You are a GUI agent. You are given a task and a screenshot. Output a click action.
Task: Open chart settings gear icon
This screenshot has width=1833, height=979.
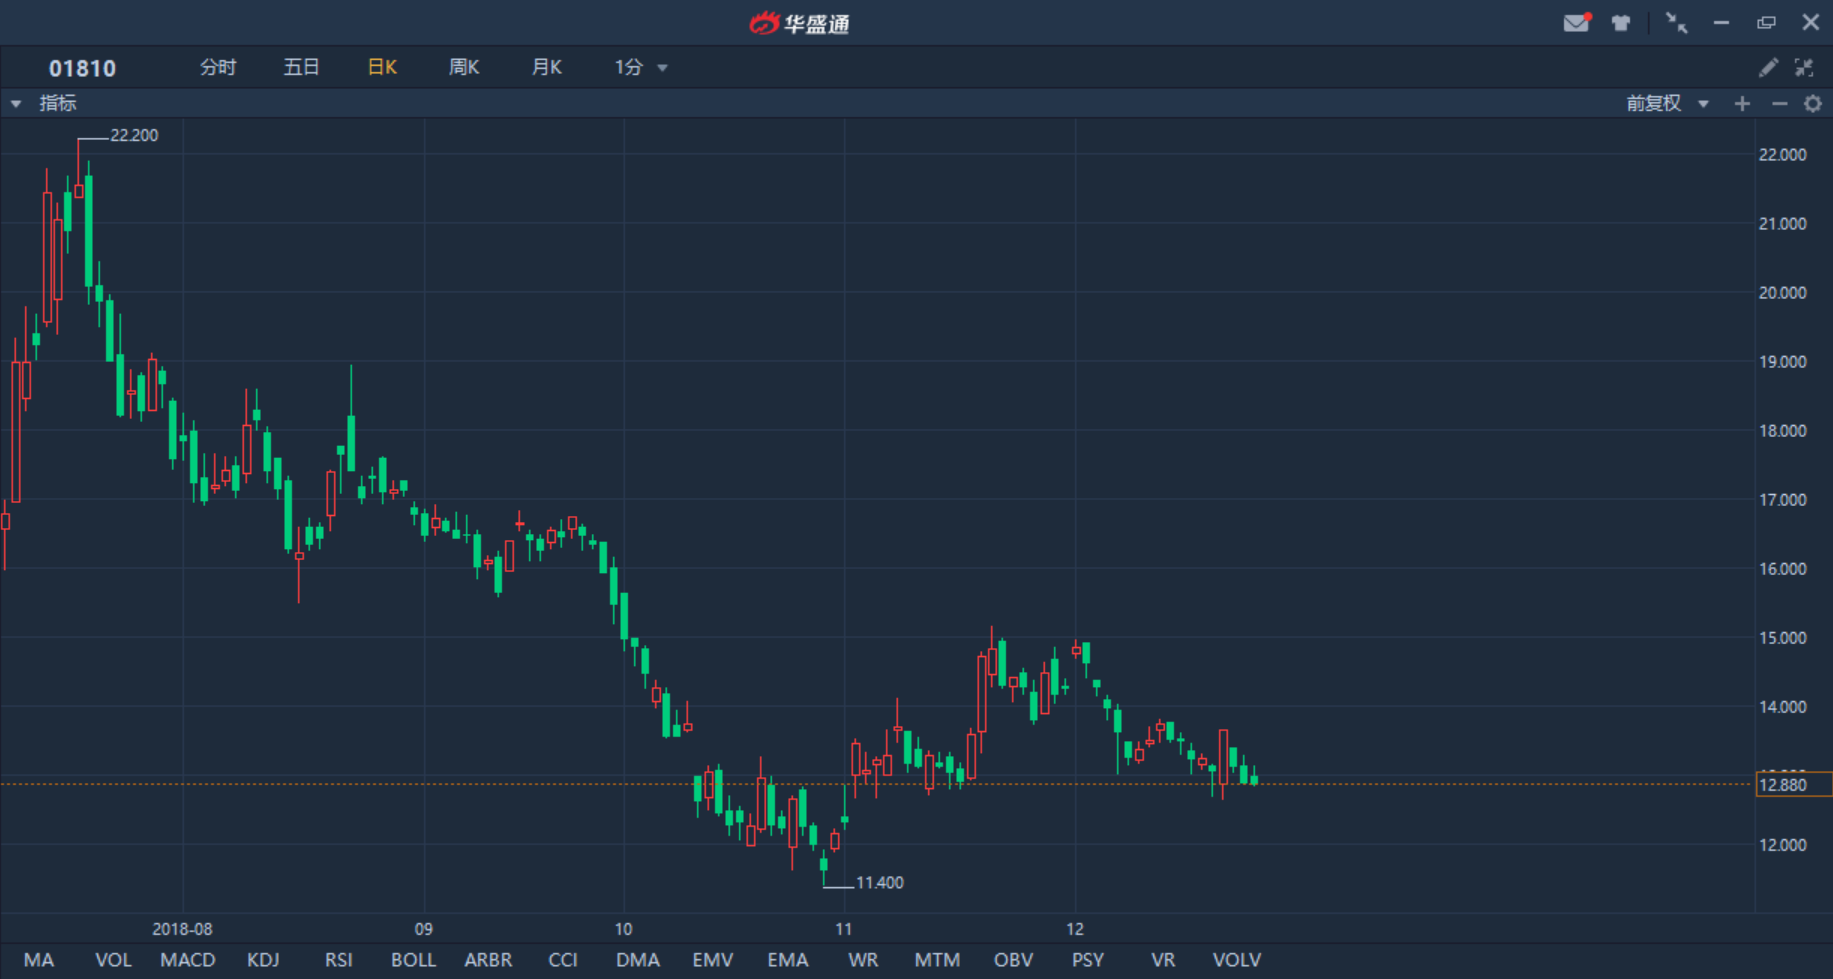[x=1813, y=104]
